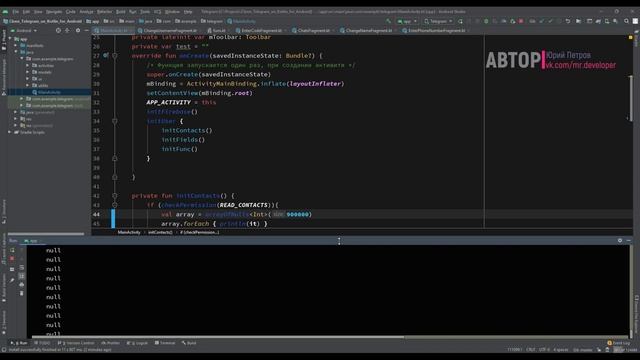Click the red Stop icon in top toolbar
Screen dimensions: 640x360
point(521,21)
